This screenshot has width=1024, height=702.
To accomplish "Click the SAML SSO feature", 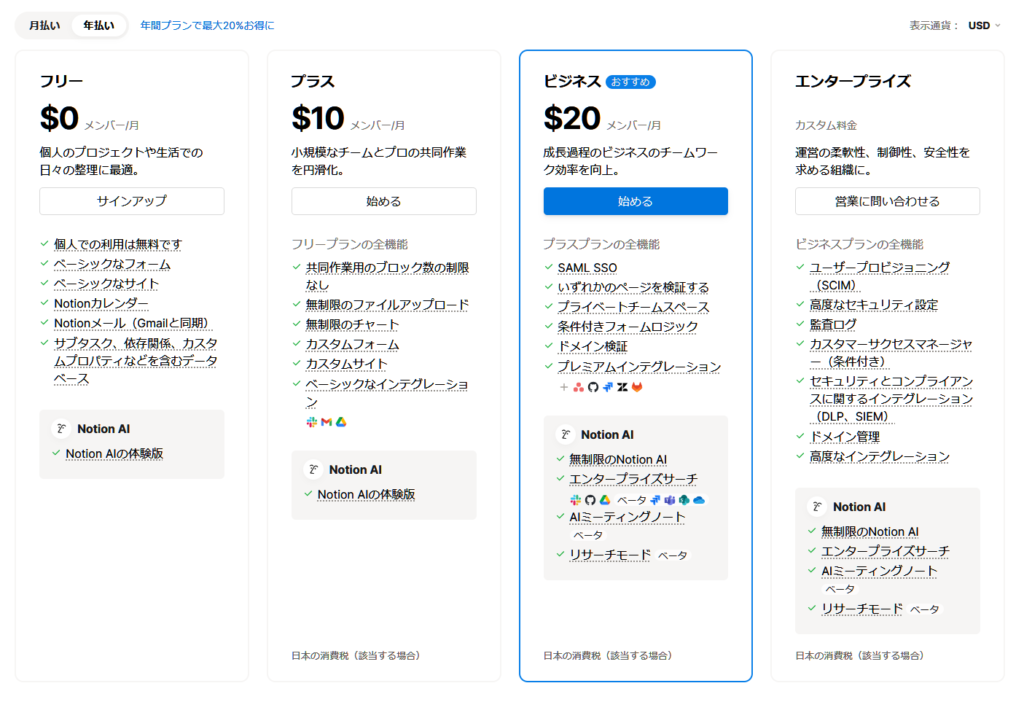I will tap(587, 268).
